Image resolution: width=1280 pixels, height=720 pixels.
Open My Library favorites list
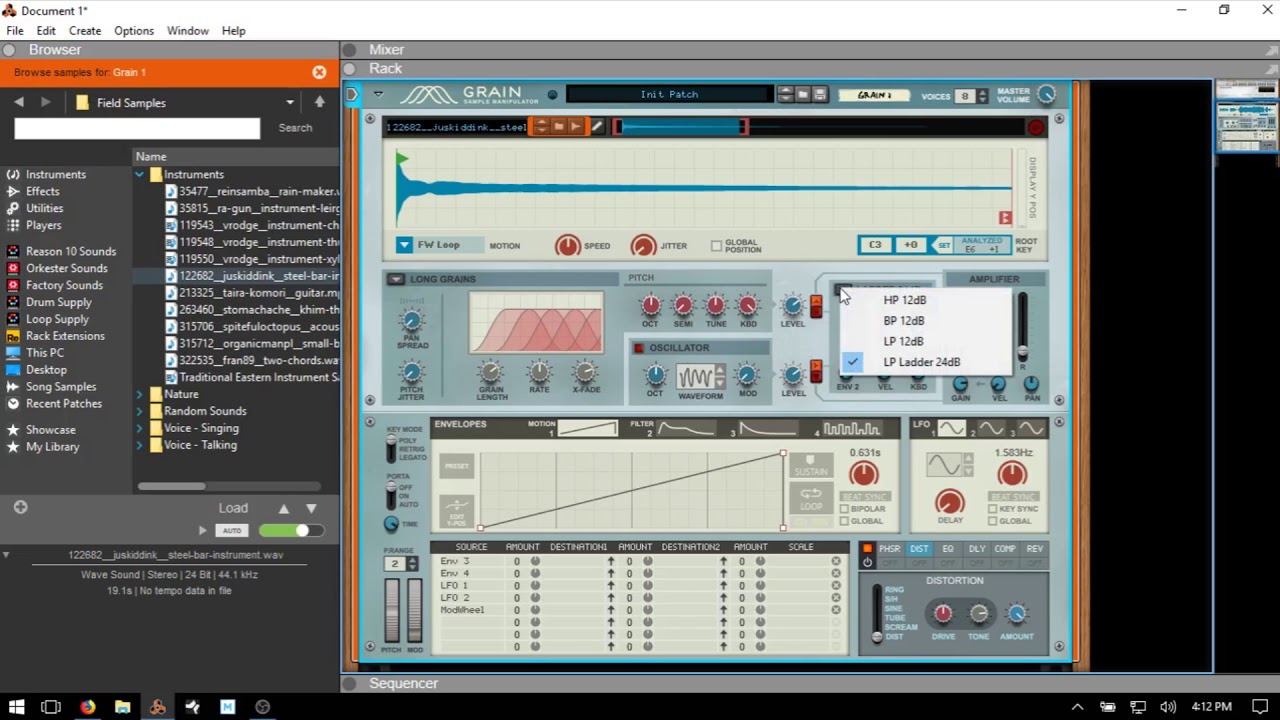click(x=44, y=447)
